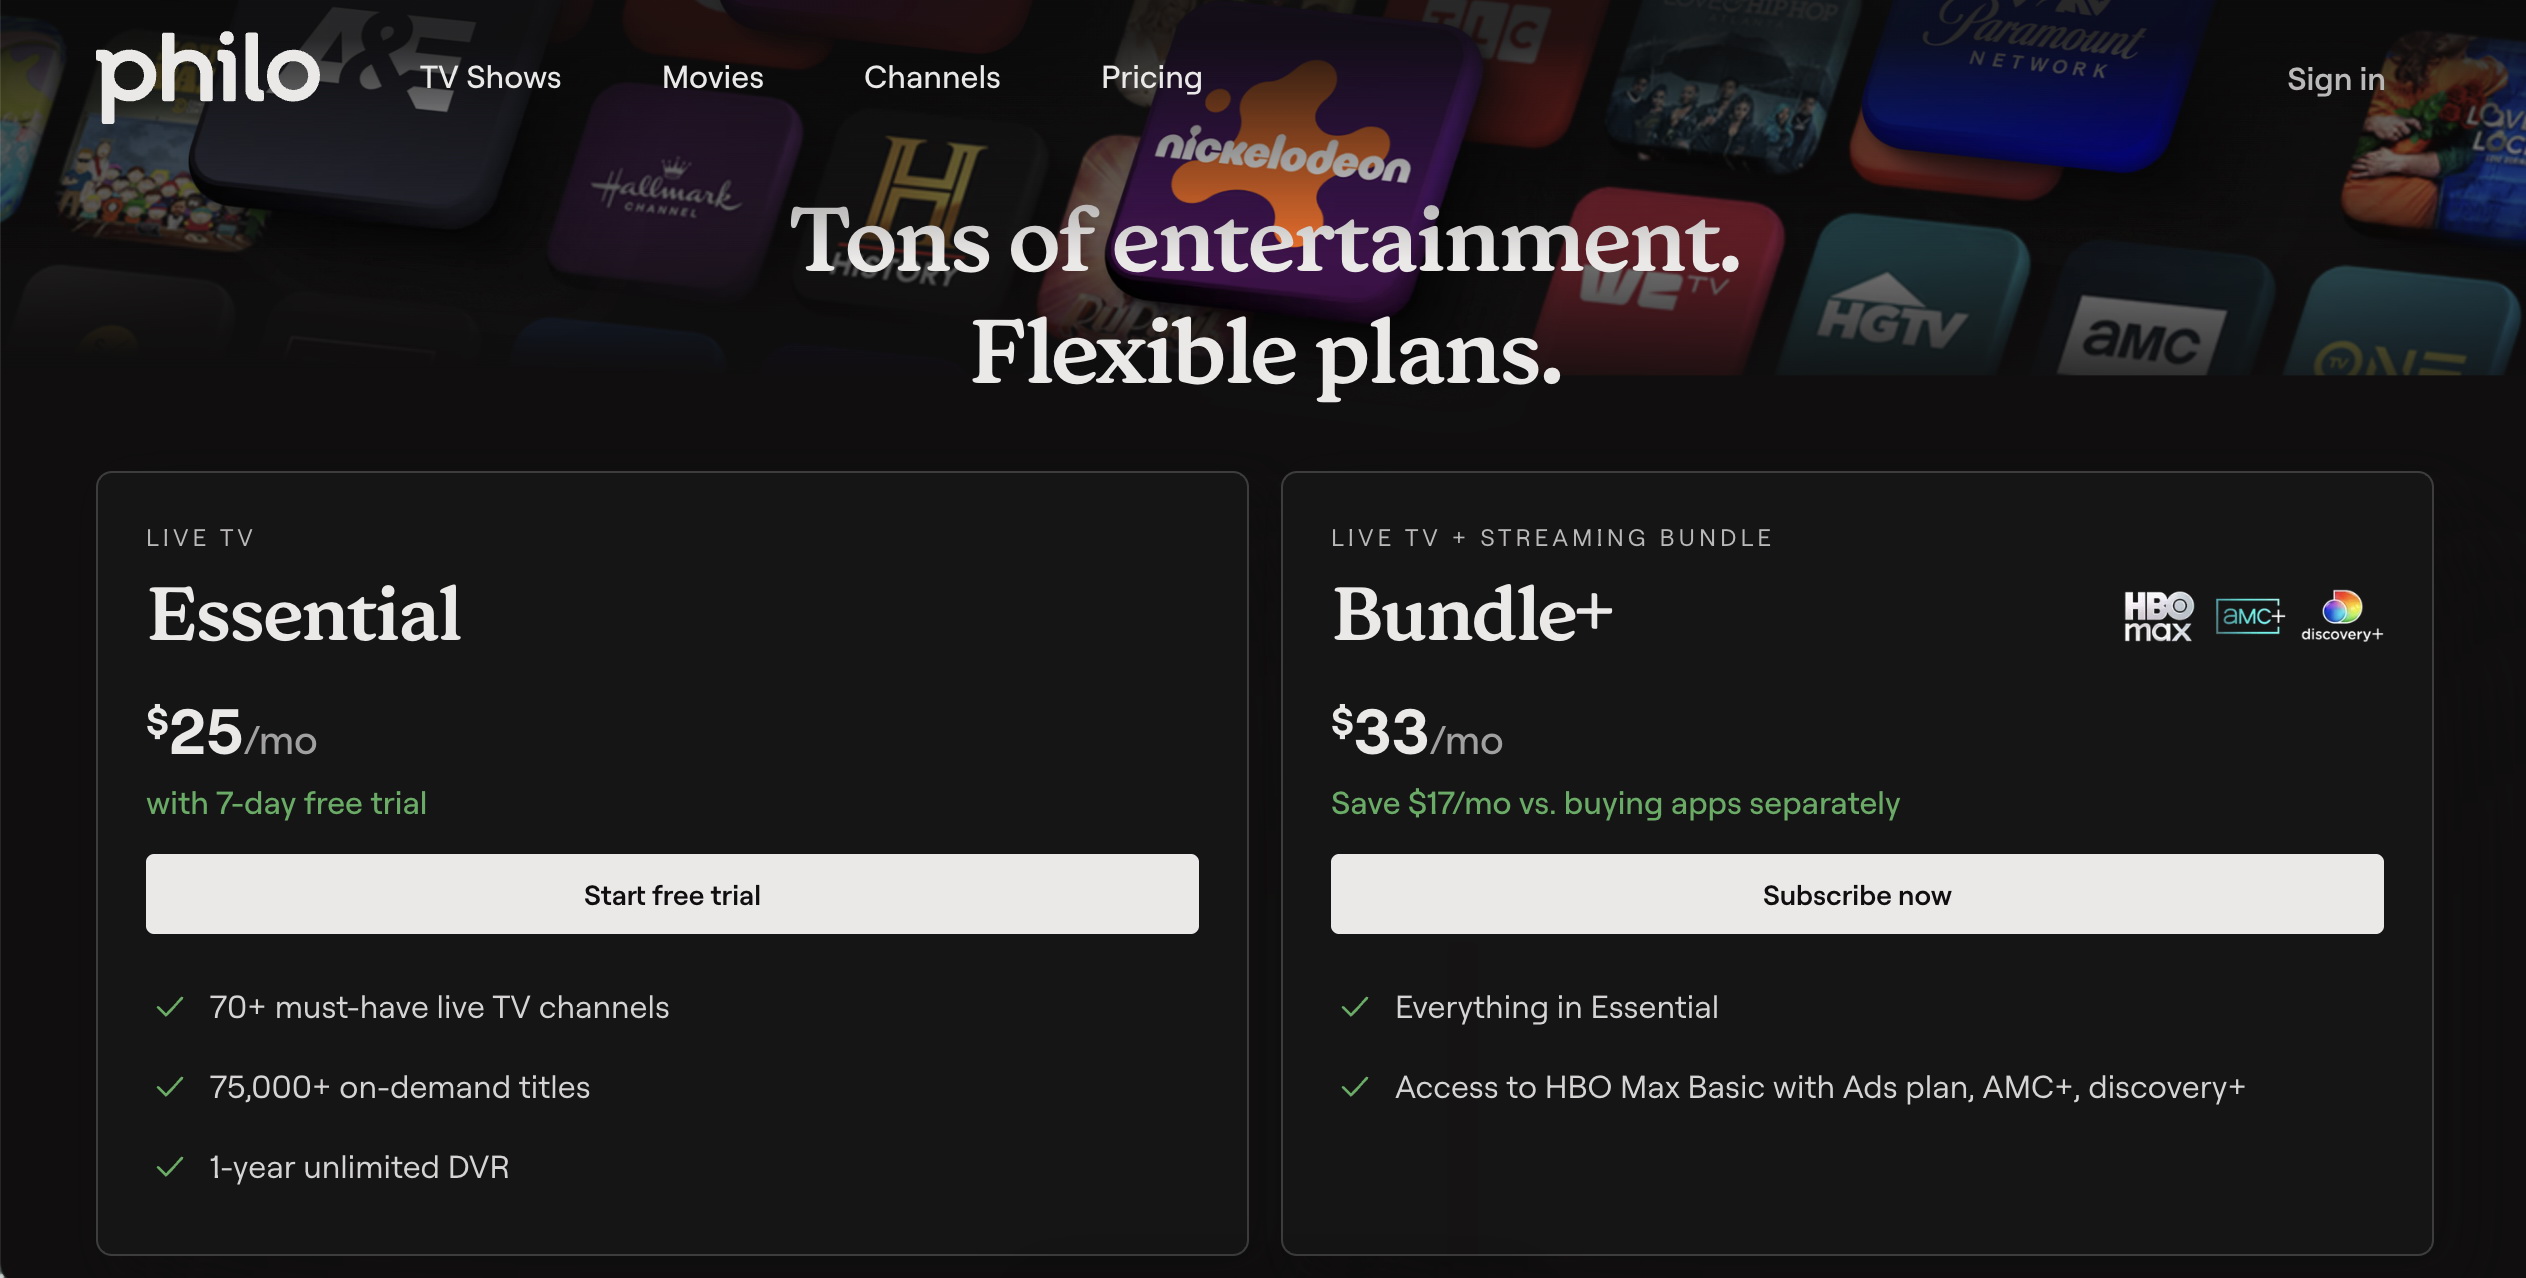The width and height of the screenshot is (2526, 1278).
Task: Click the discovery+ logo
Action: 2341,616
